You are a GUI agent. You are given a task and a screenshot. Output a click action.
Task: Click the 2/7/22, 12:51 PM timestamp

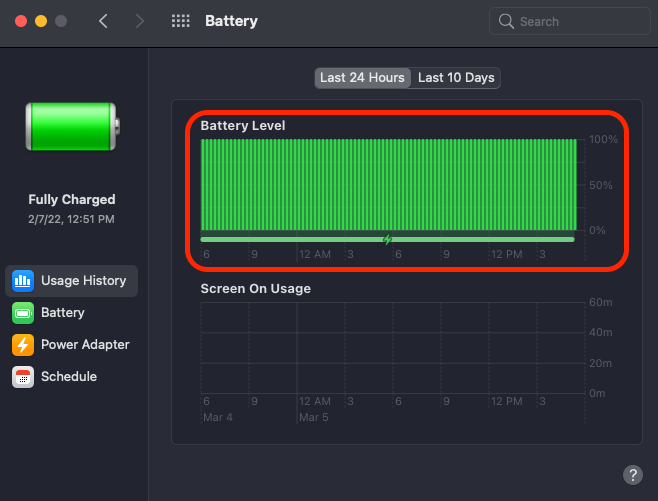click(71, 219)
